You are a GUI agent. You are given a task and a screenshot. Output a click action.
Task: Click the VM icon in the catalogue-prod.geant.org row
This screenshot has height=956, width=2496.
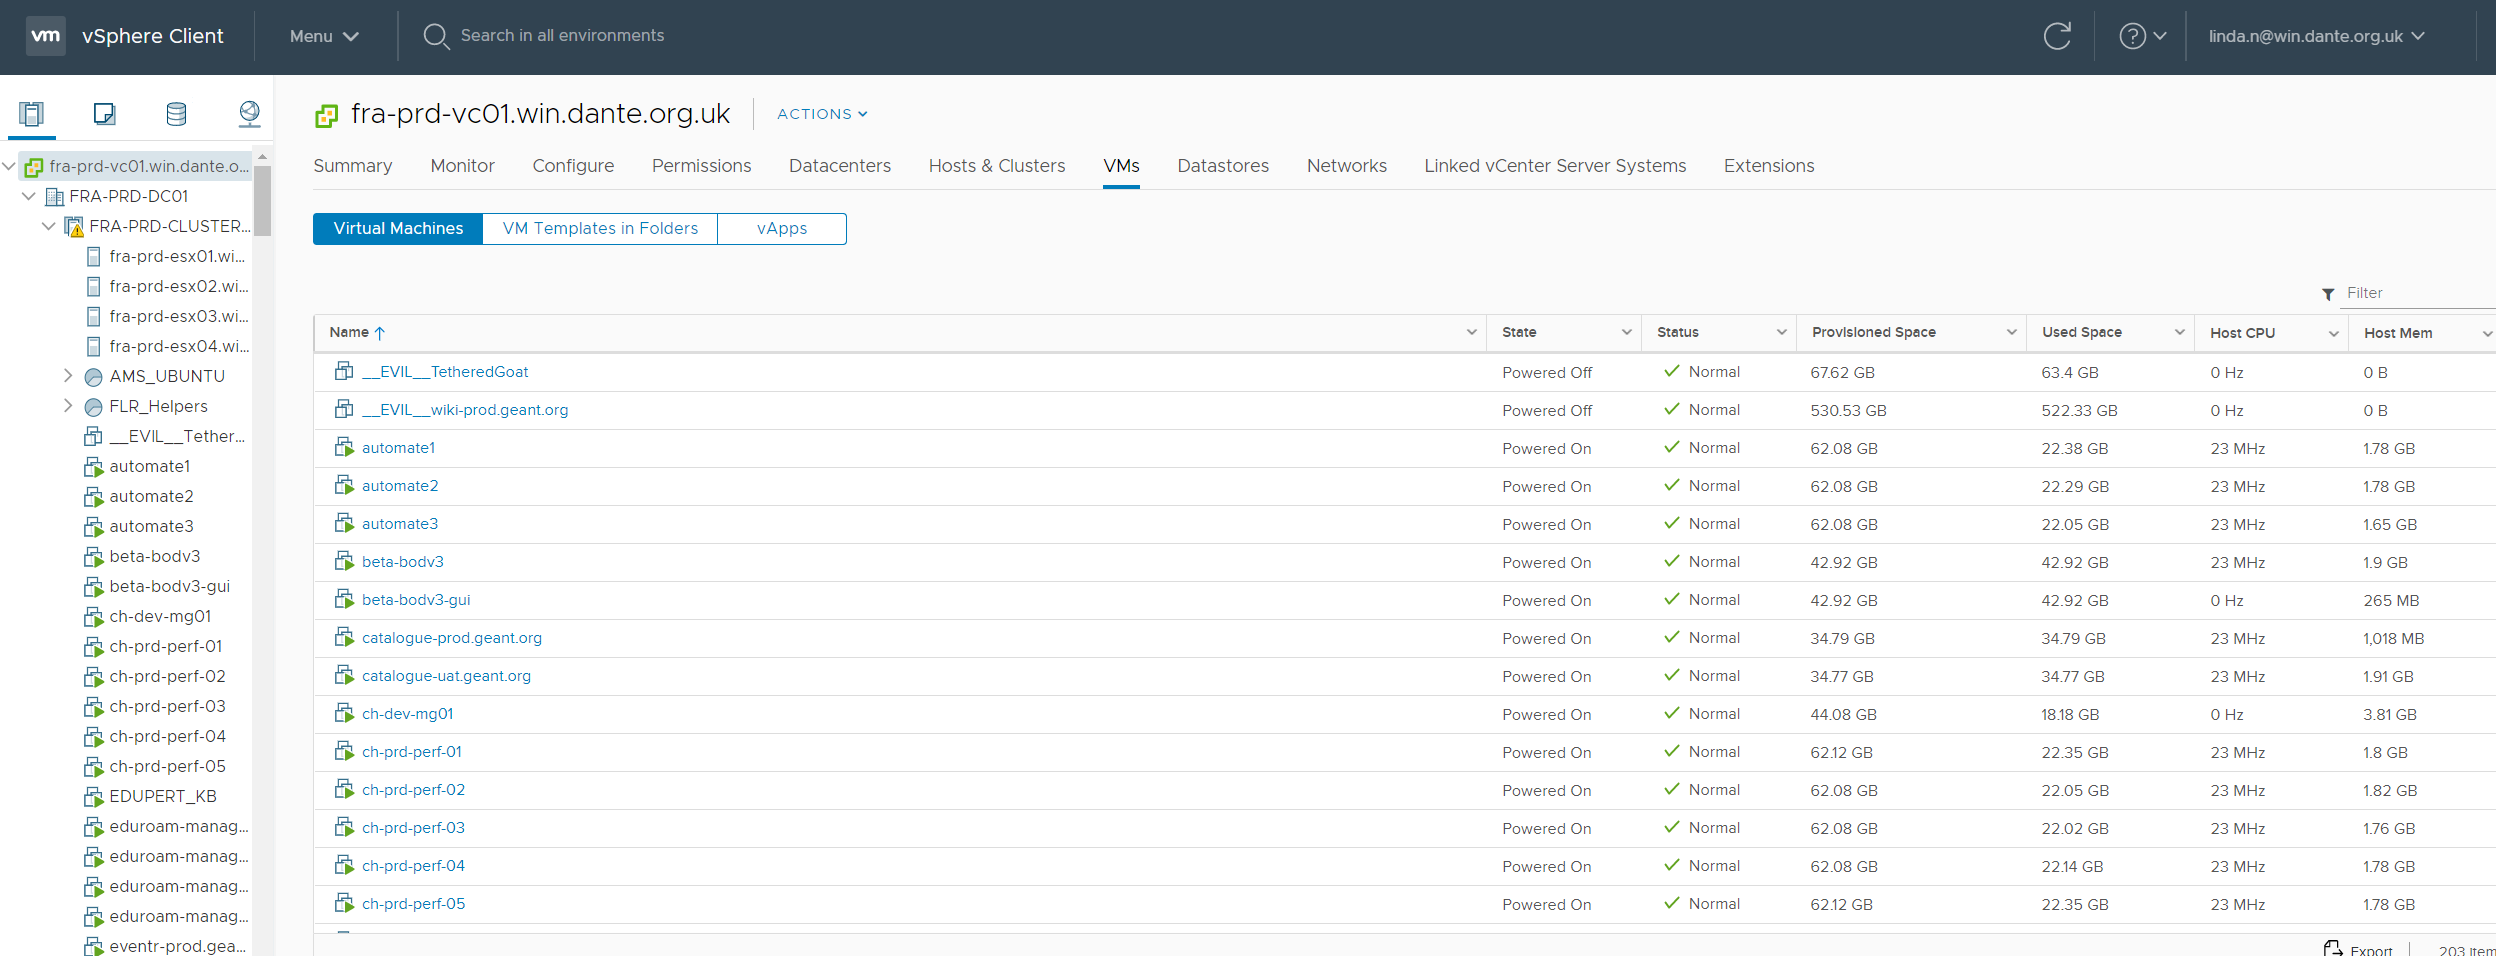(x=344, y=637)
